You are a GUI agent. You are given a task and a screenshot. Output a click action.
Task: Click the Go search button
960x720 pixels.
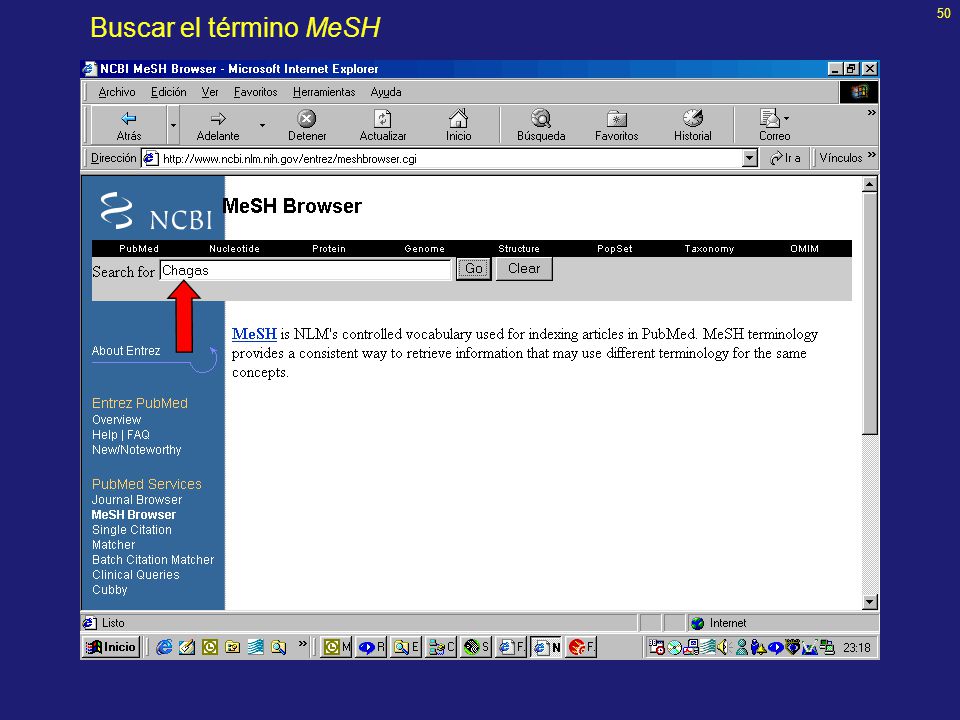[473, 269]
